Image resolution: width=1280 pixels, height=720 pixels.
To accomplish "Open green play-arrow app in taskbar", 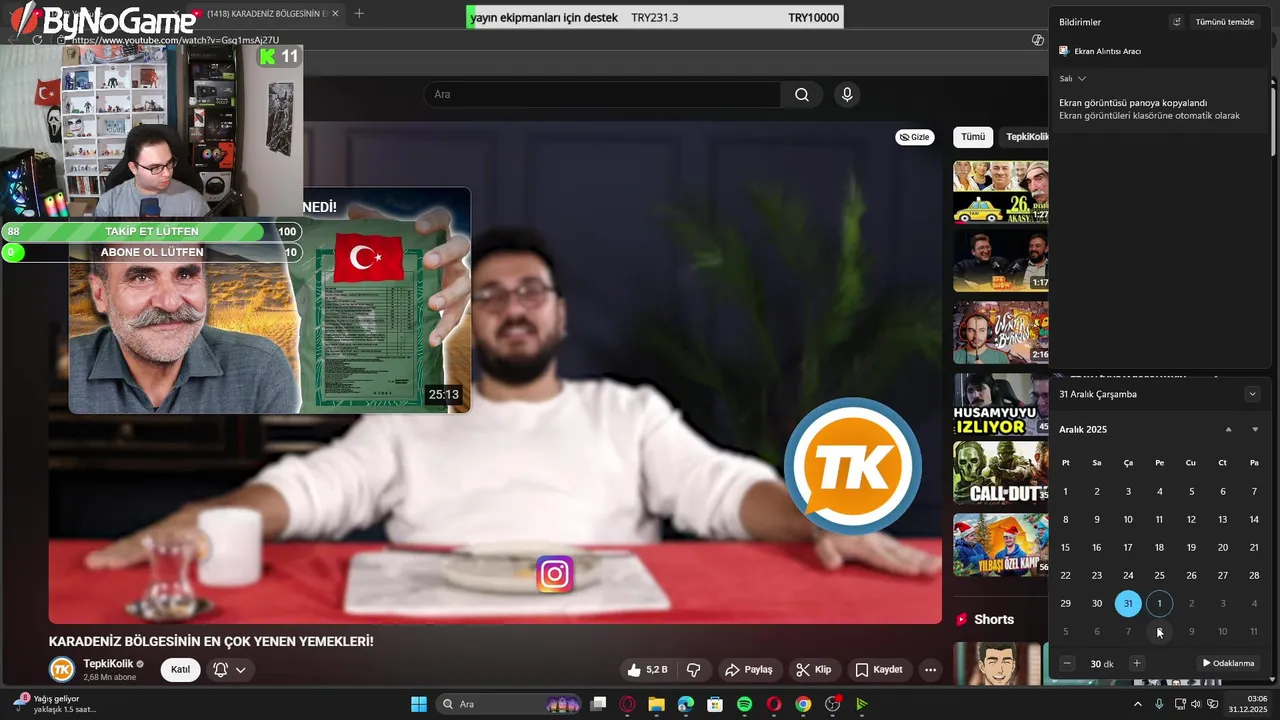I will 861,704.
